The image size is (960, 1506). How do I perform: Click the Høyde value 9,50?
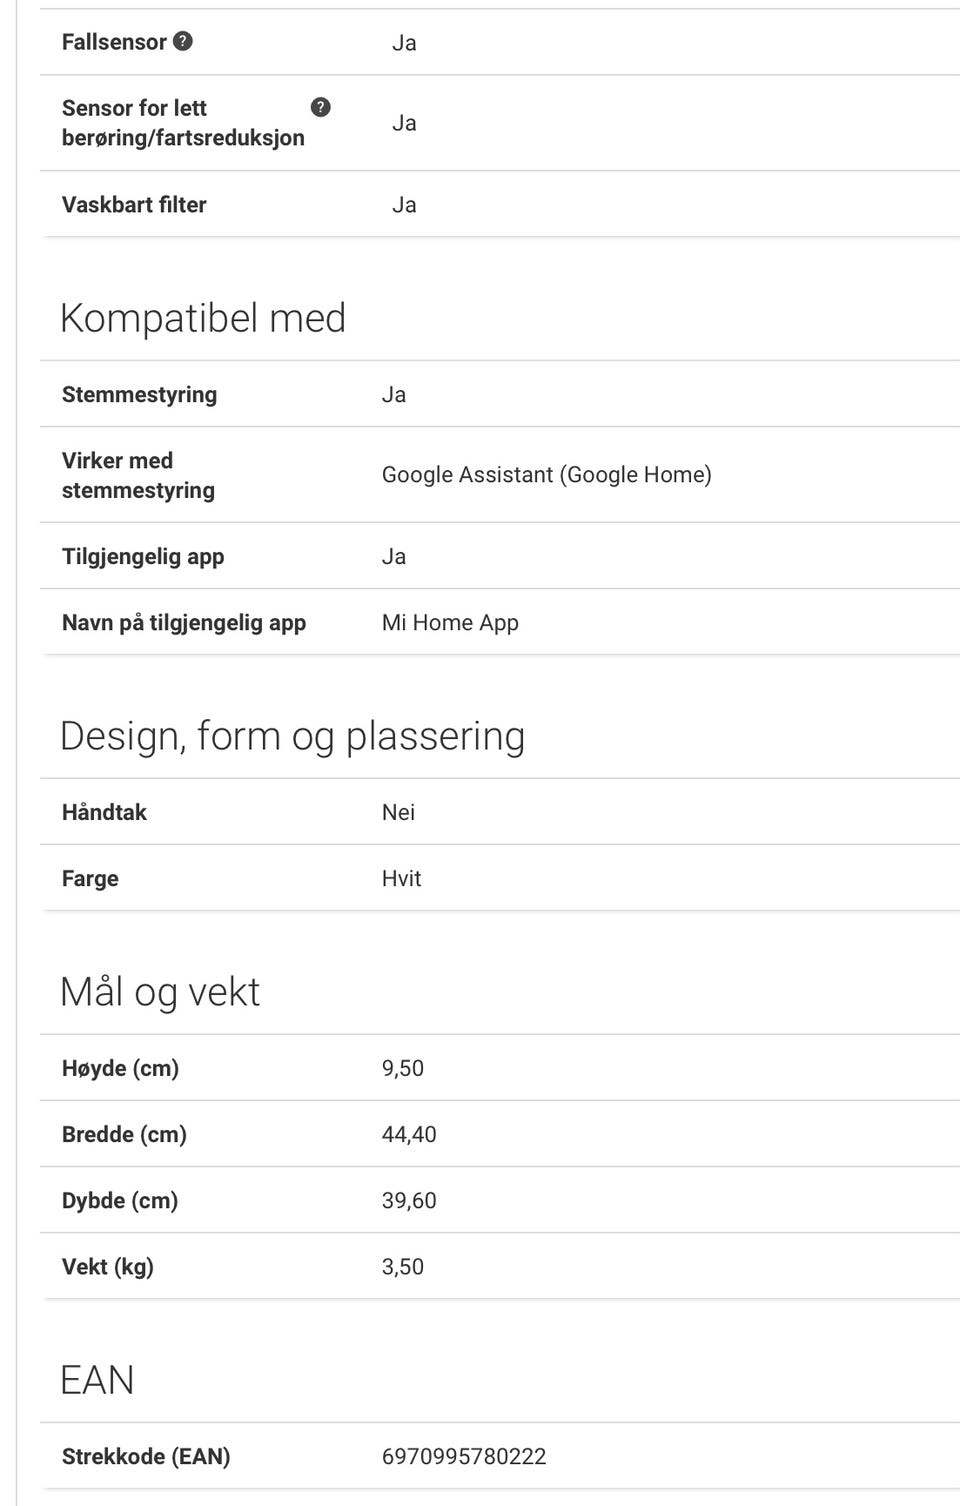pos(403,1068)
